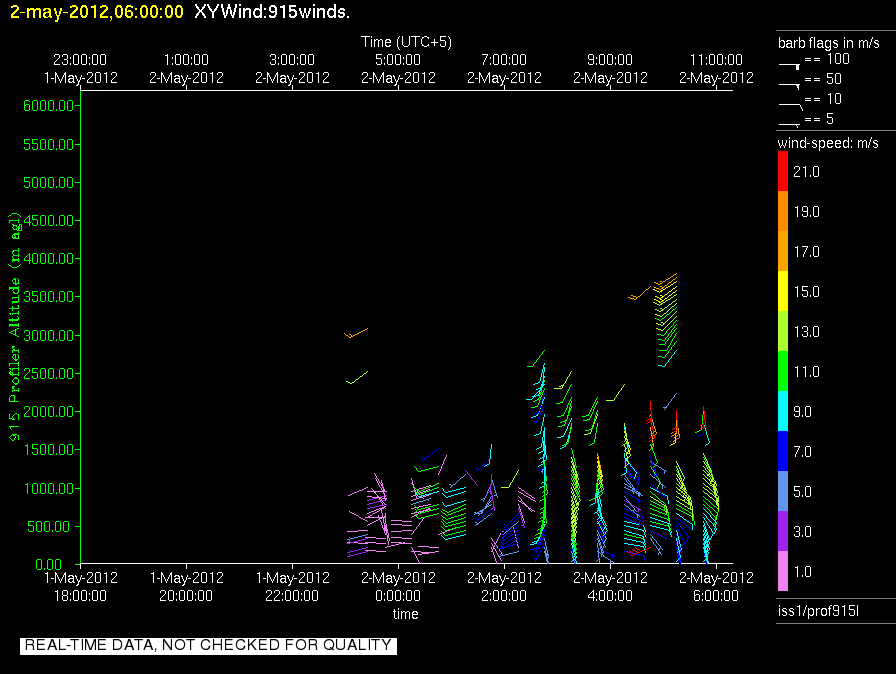896x674 pixels.
Task: Click the 10 m/s barb flag symbol
Action: click(790, 102)
